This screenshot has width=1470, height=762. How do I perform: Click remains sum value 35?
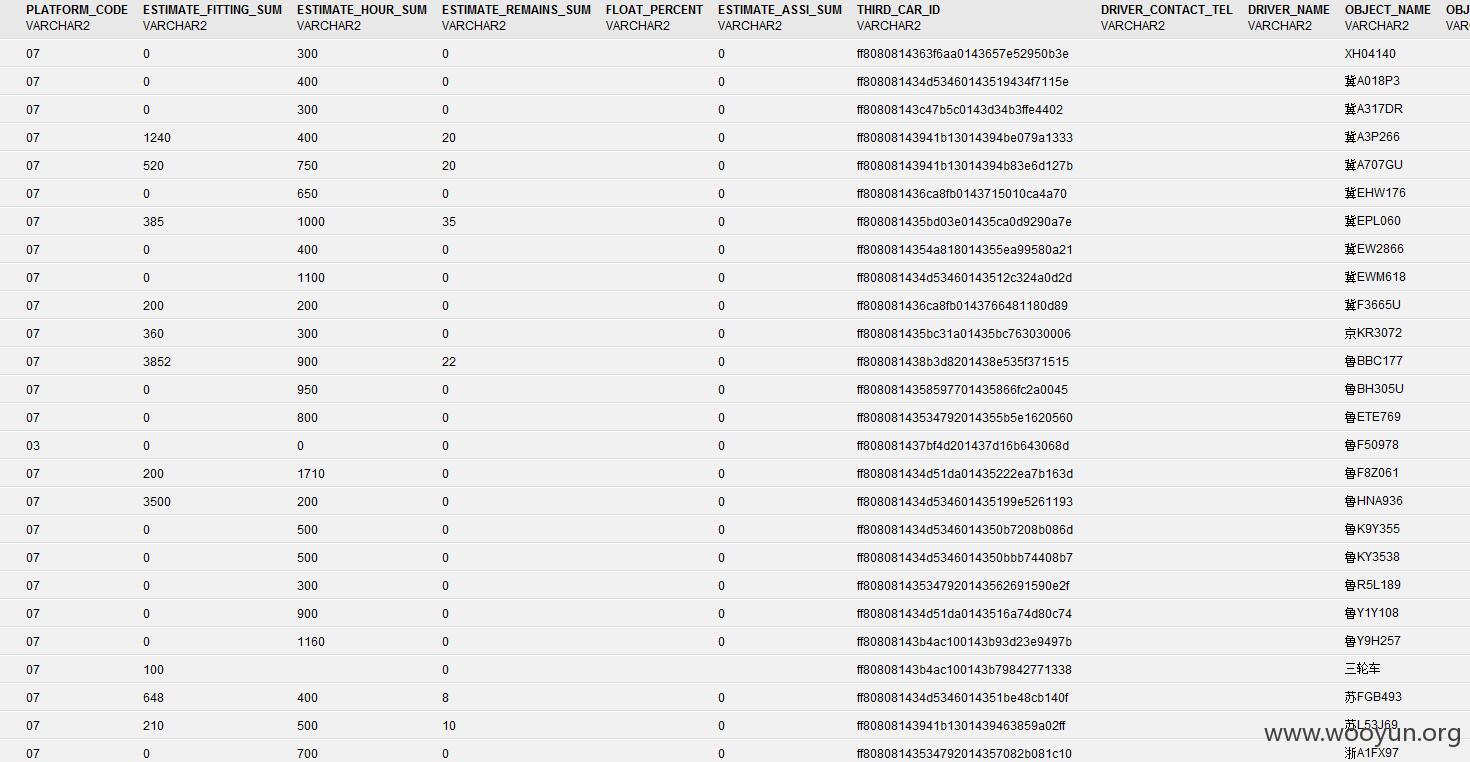[449, 222]
